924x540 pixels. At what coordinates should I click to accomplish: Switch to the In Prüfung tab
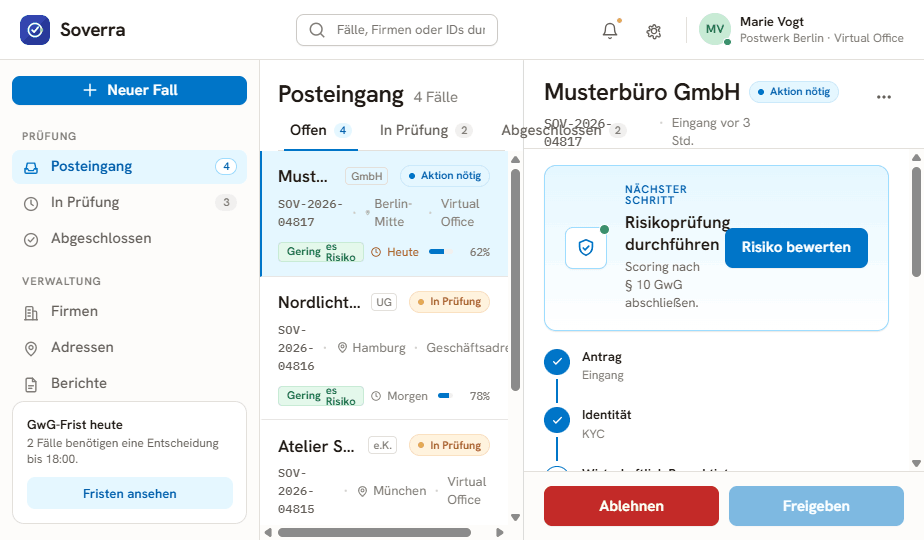[426, 130]
